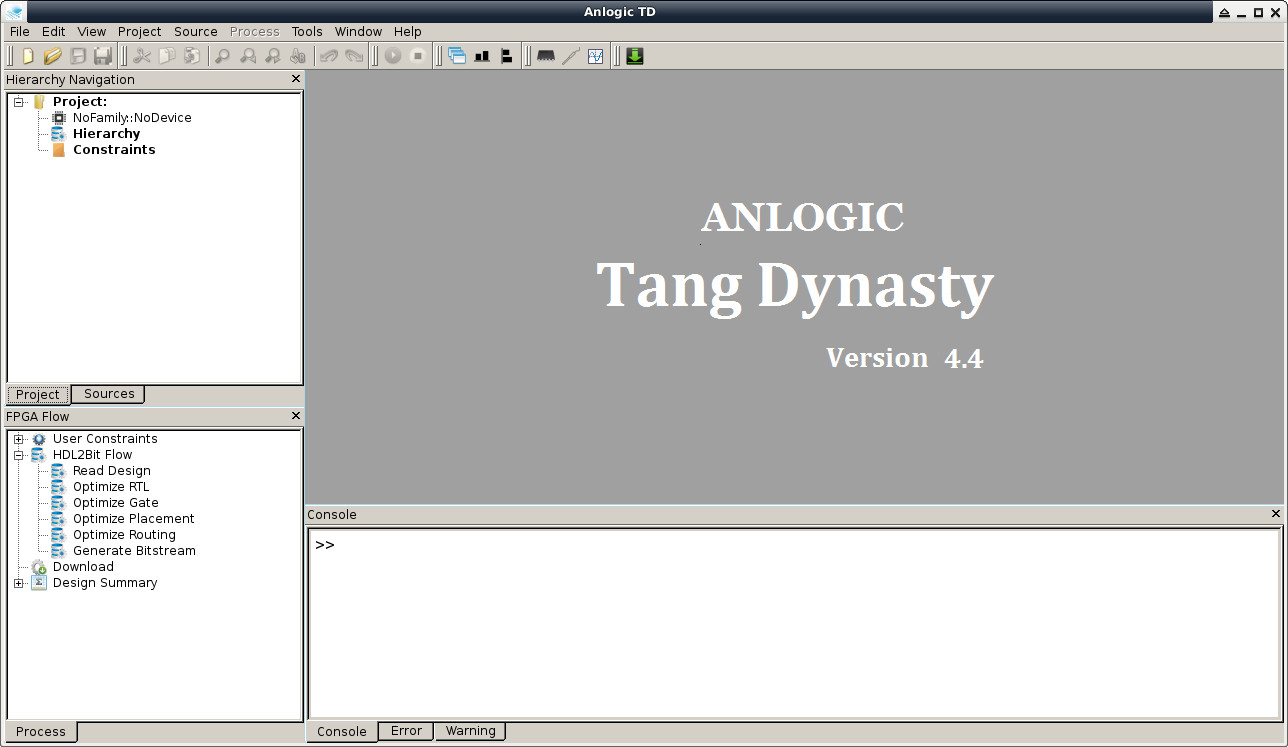Open the chip viewer toolbar icon
Image resolution: width=1288 pixels, height=747 pixels.
(546, 56)
